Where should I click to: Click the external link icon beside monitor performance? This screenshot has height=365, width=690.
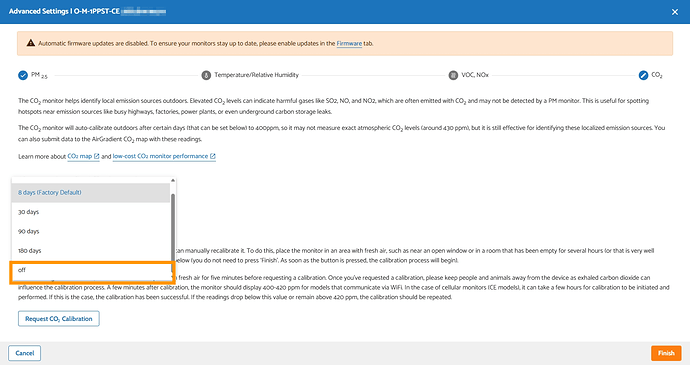coord(213,156)
